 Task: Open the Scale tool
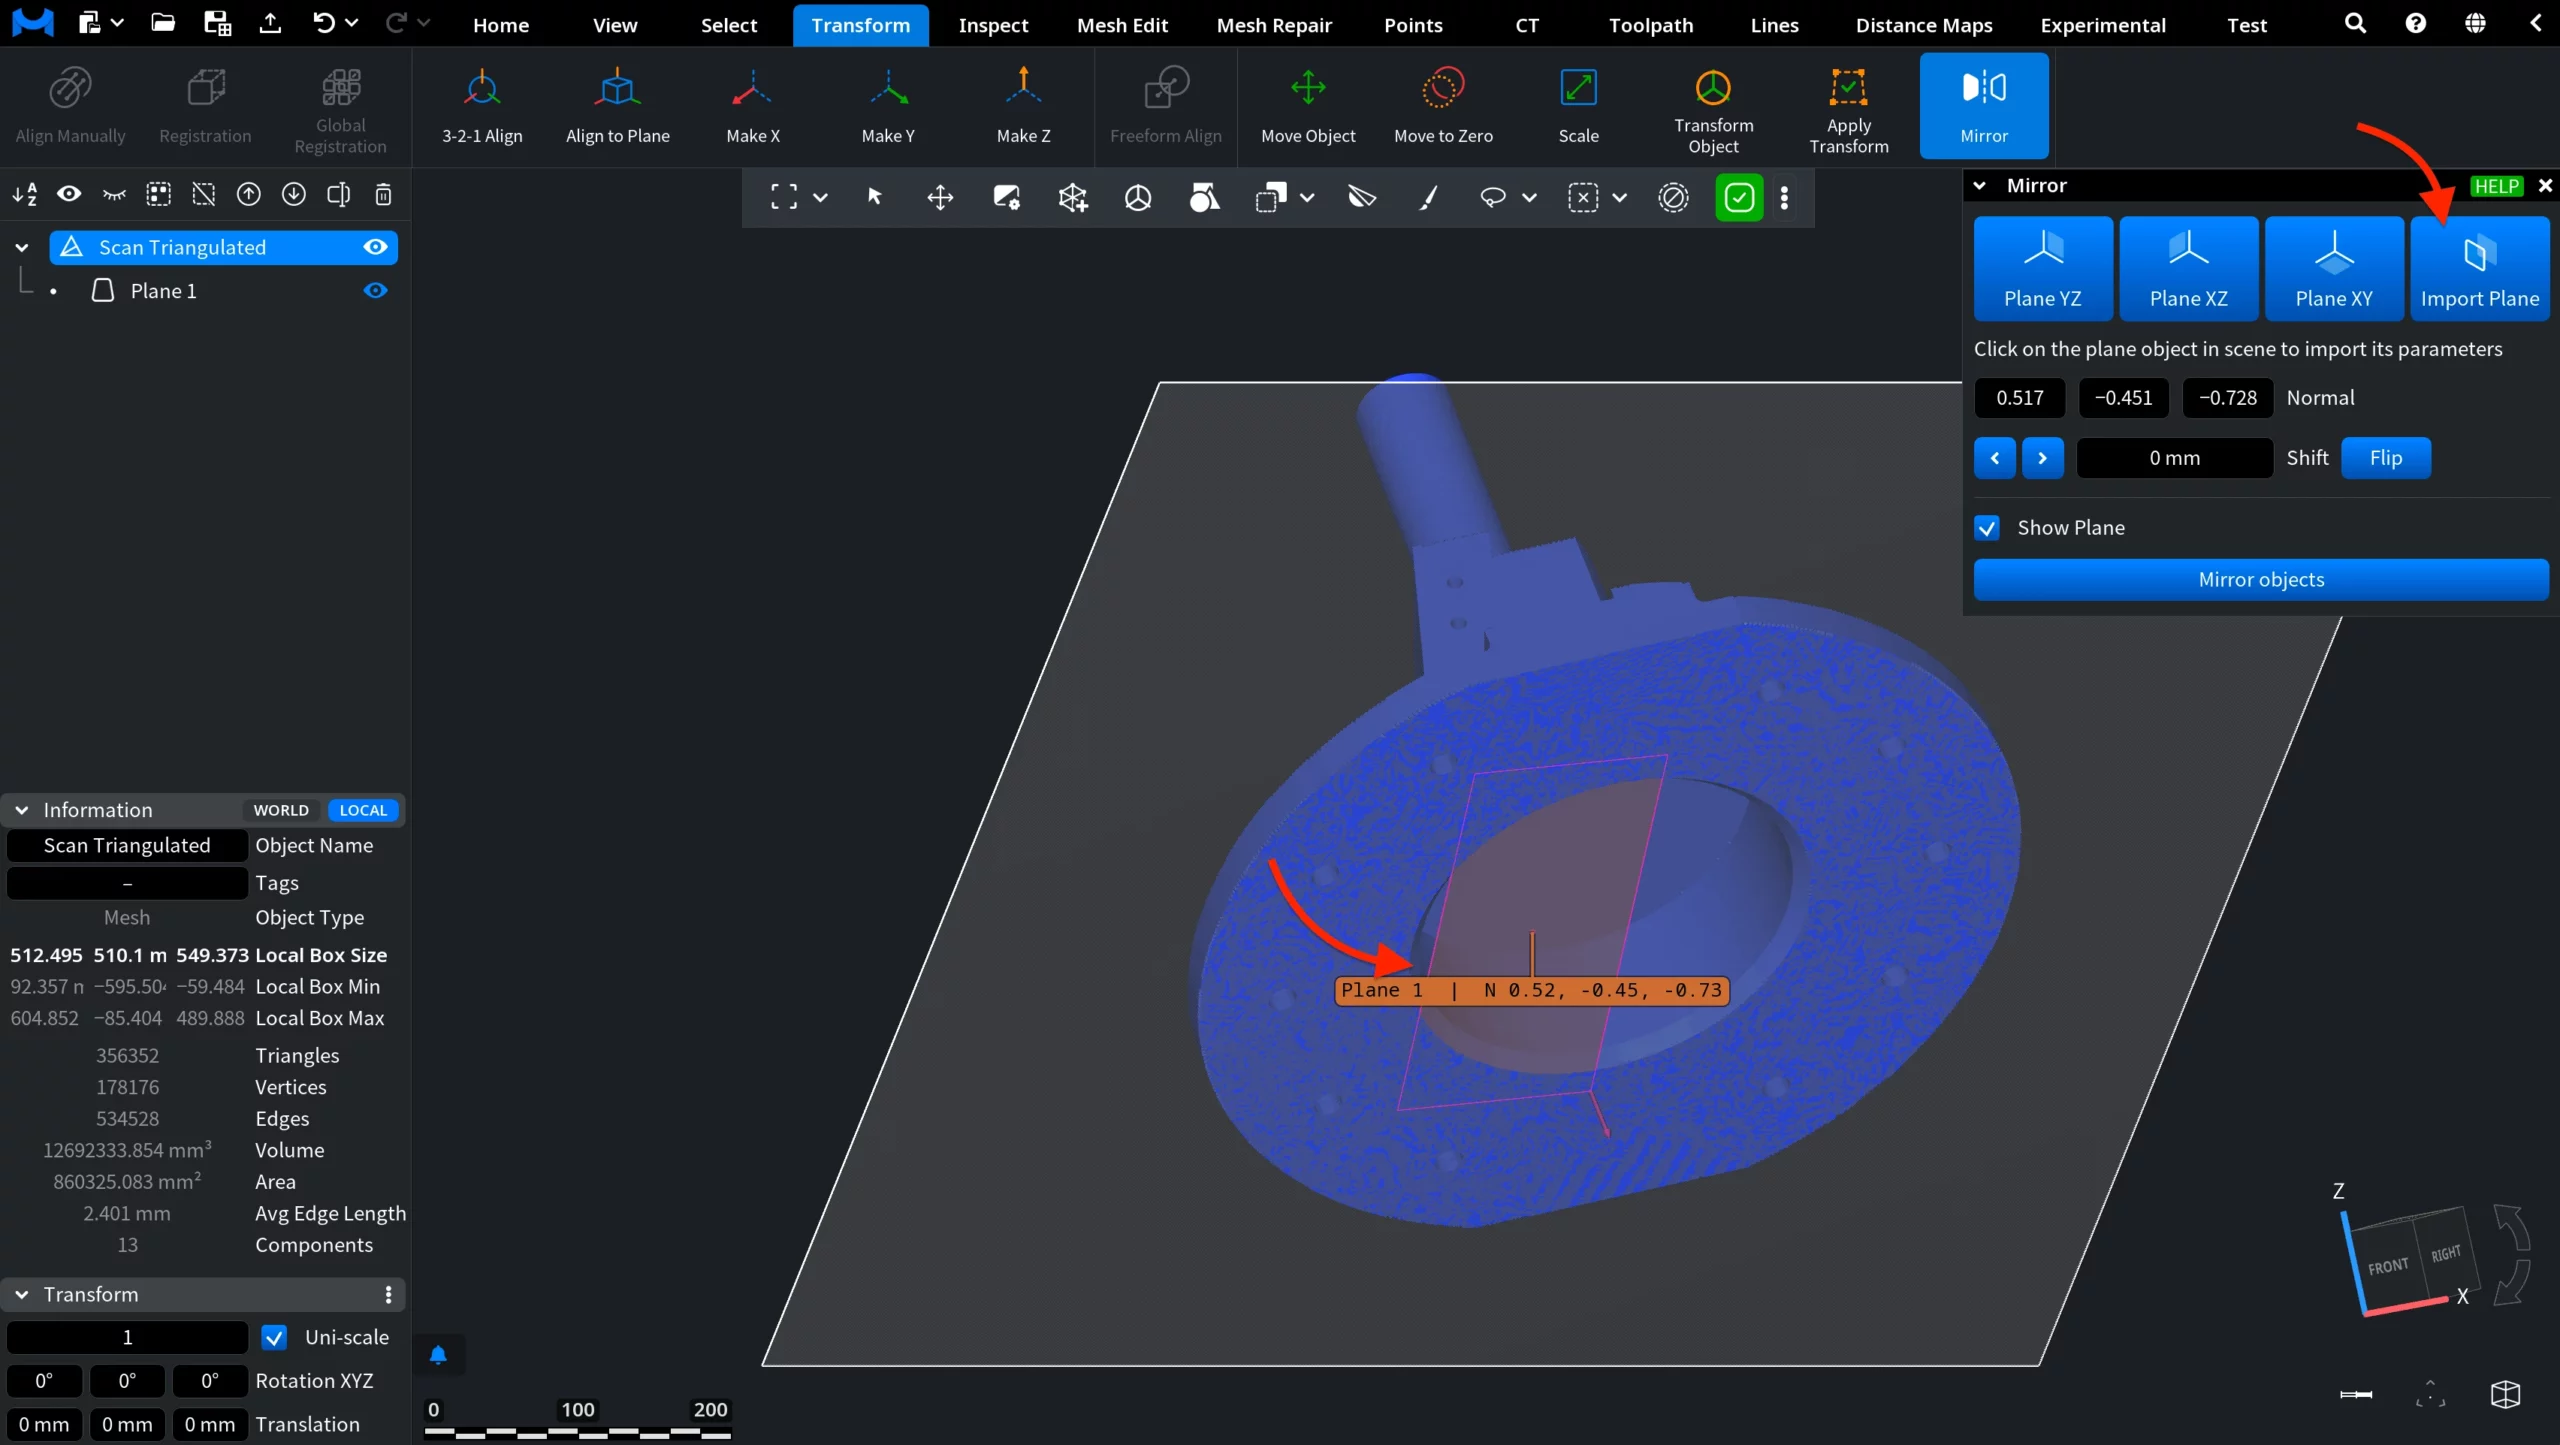tap(1578, 107)
